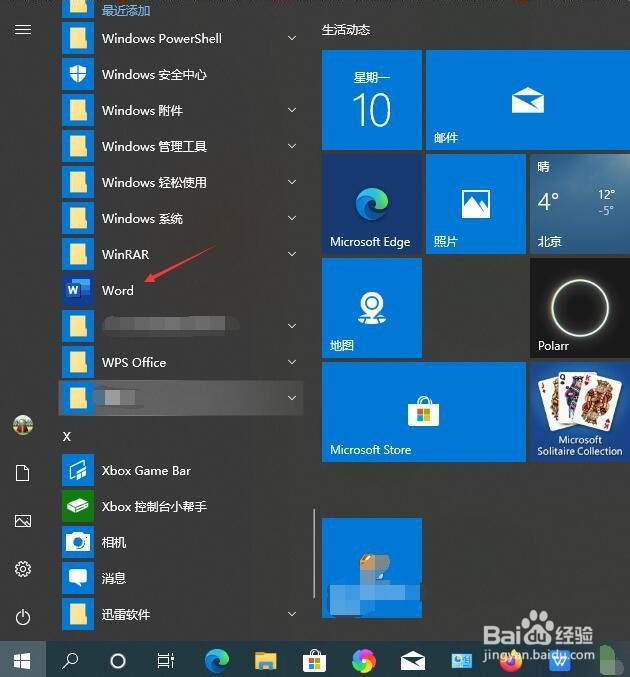Open the Microsoft Store tile

pyautogui.click(x=424, y=412)
